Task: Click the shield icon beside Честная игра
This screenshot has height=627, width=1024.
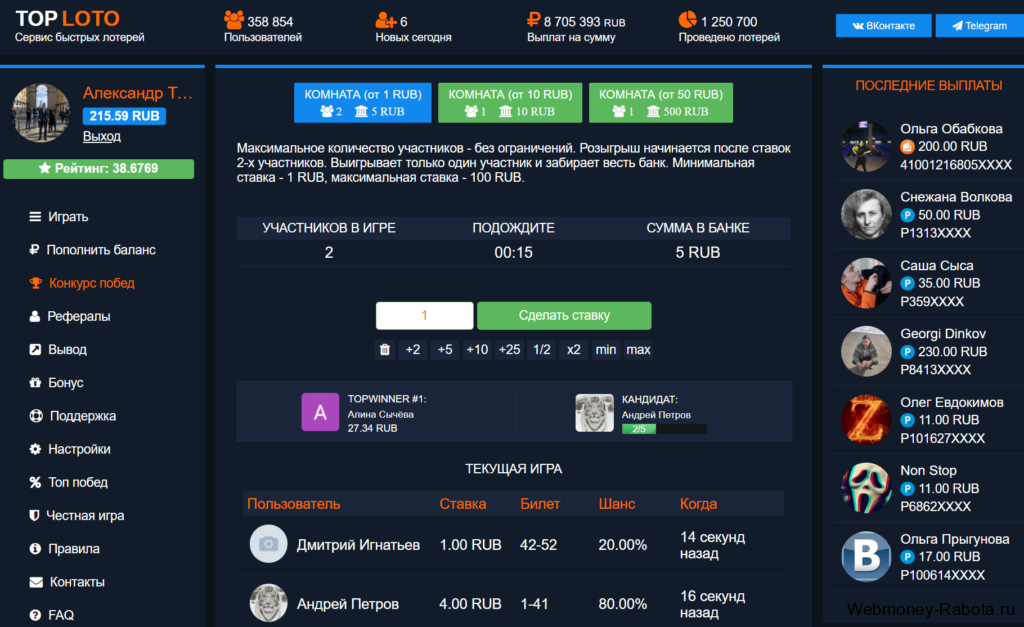Action: pyautogui.click(x=35, y=515)
